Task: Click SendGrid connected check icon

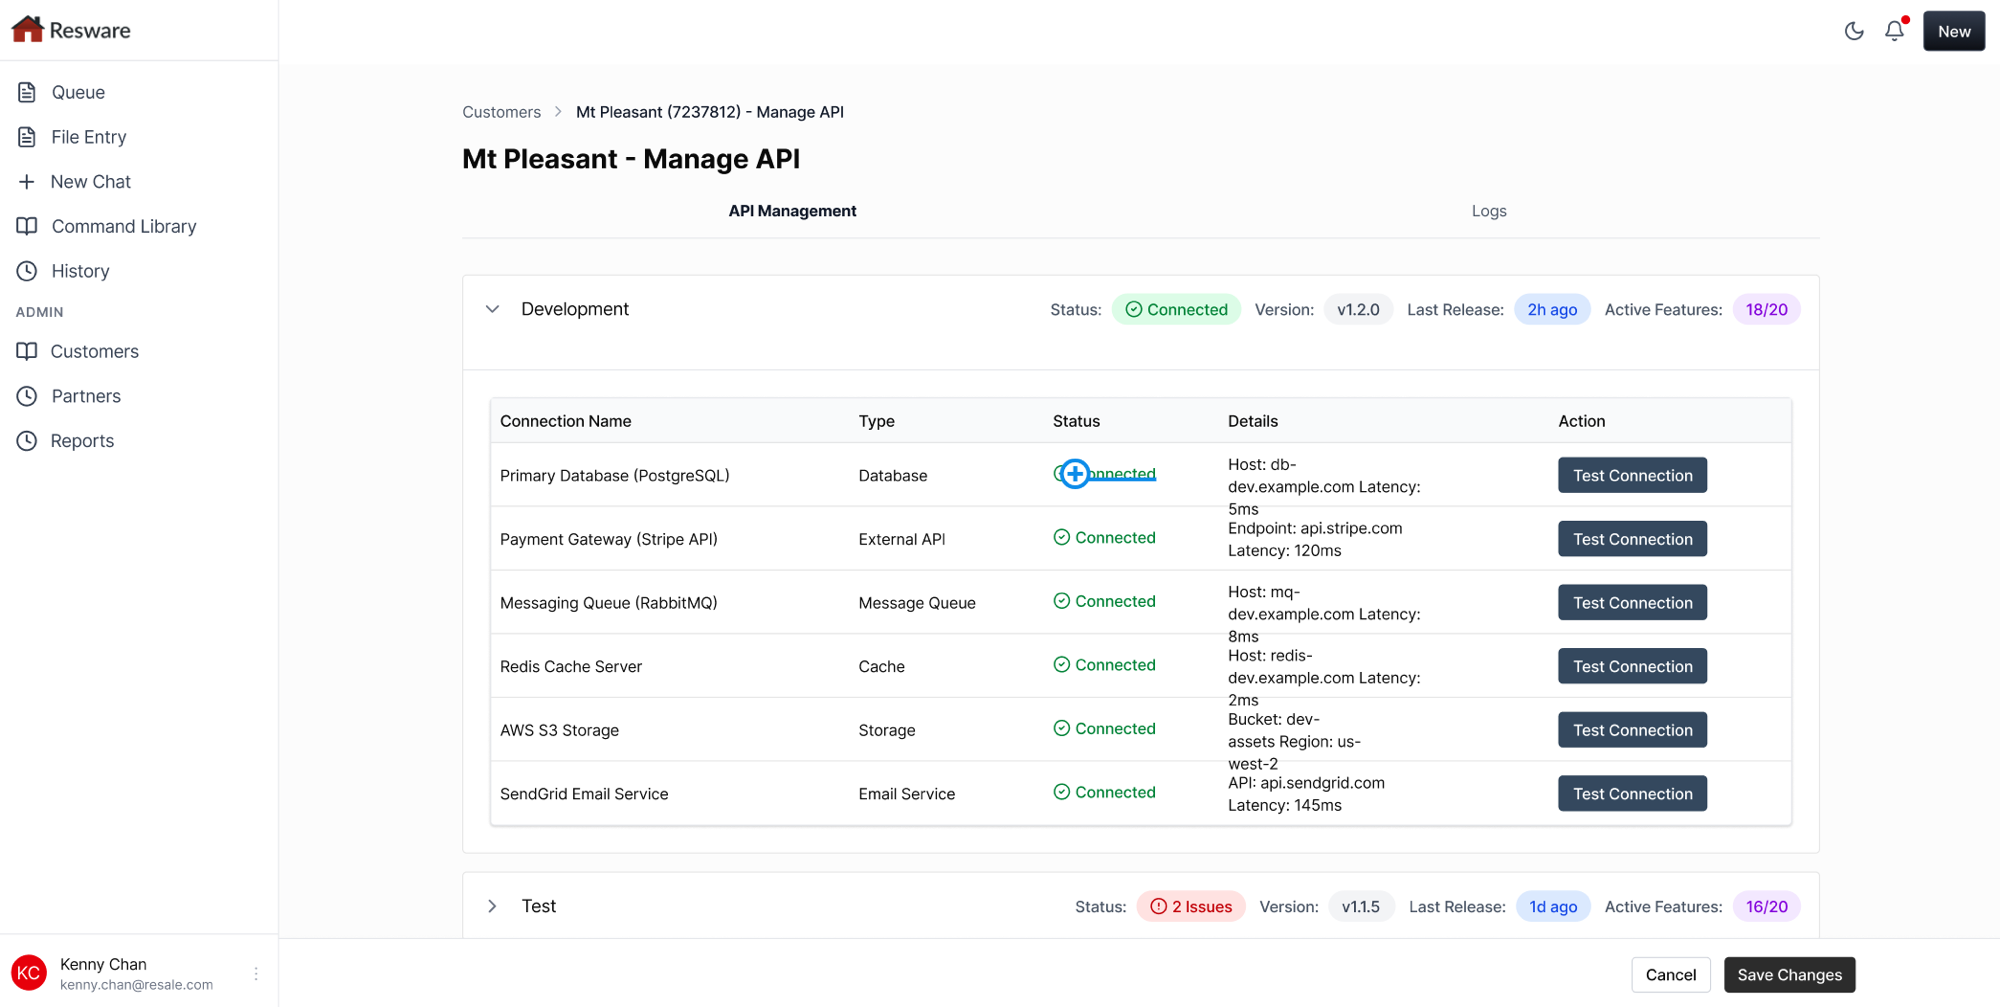Action: point(1062,792)
